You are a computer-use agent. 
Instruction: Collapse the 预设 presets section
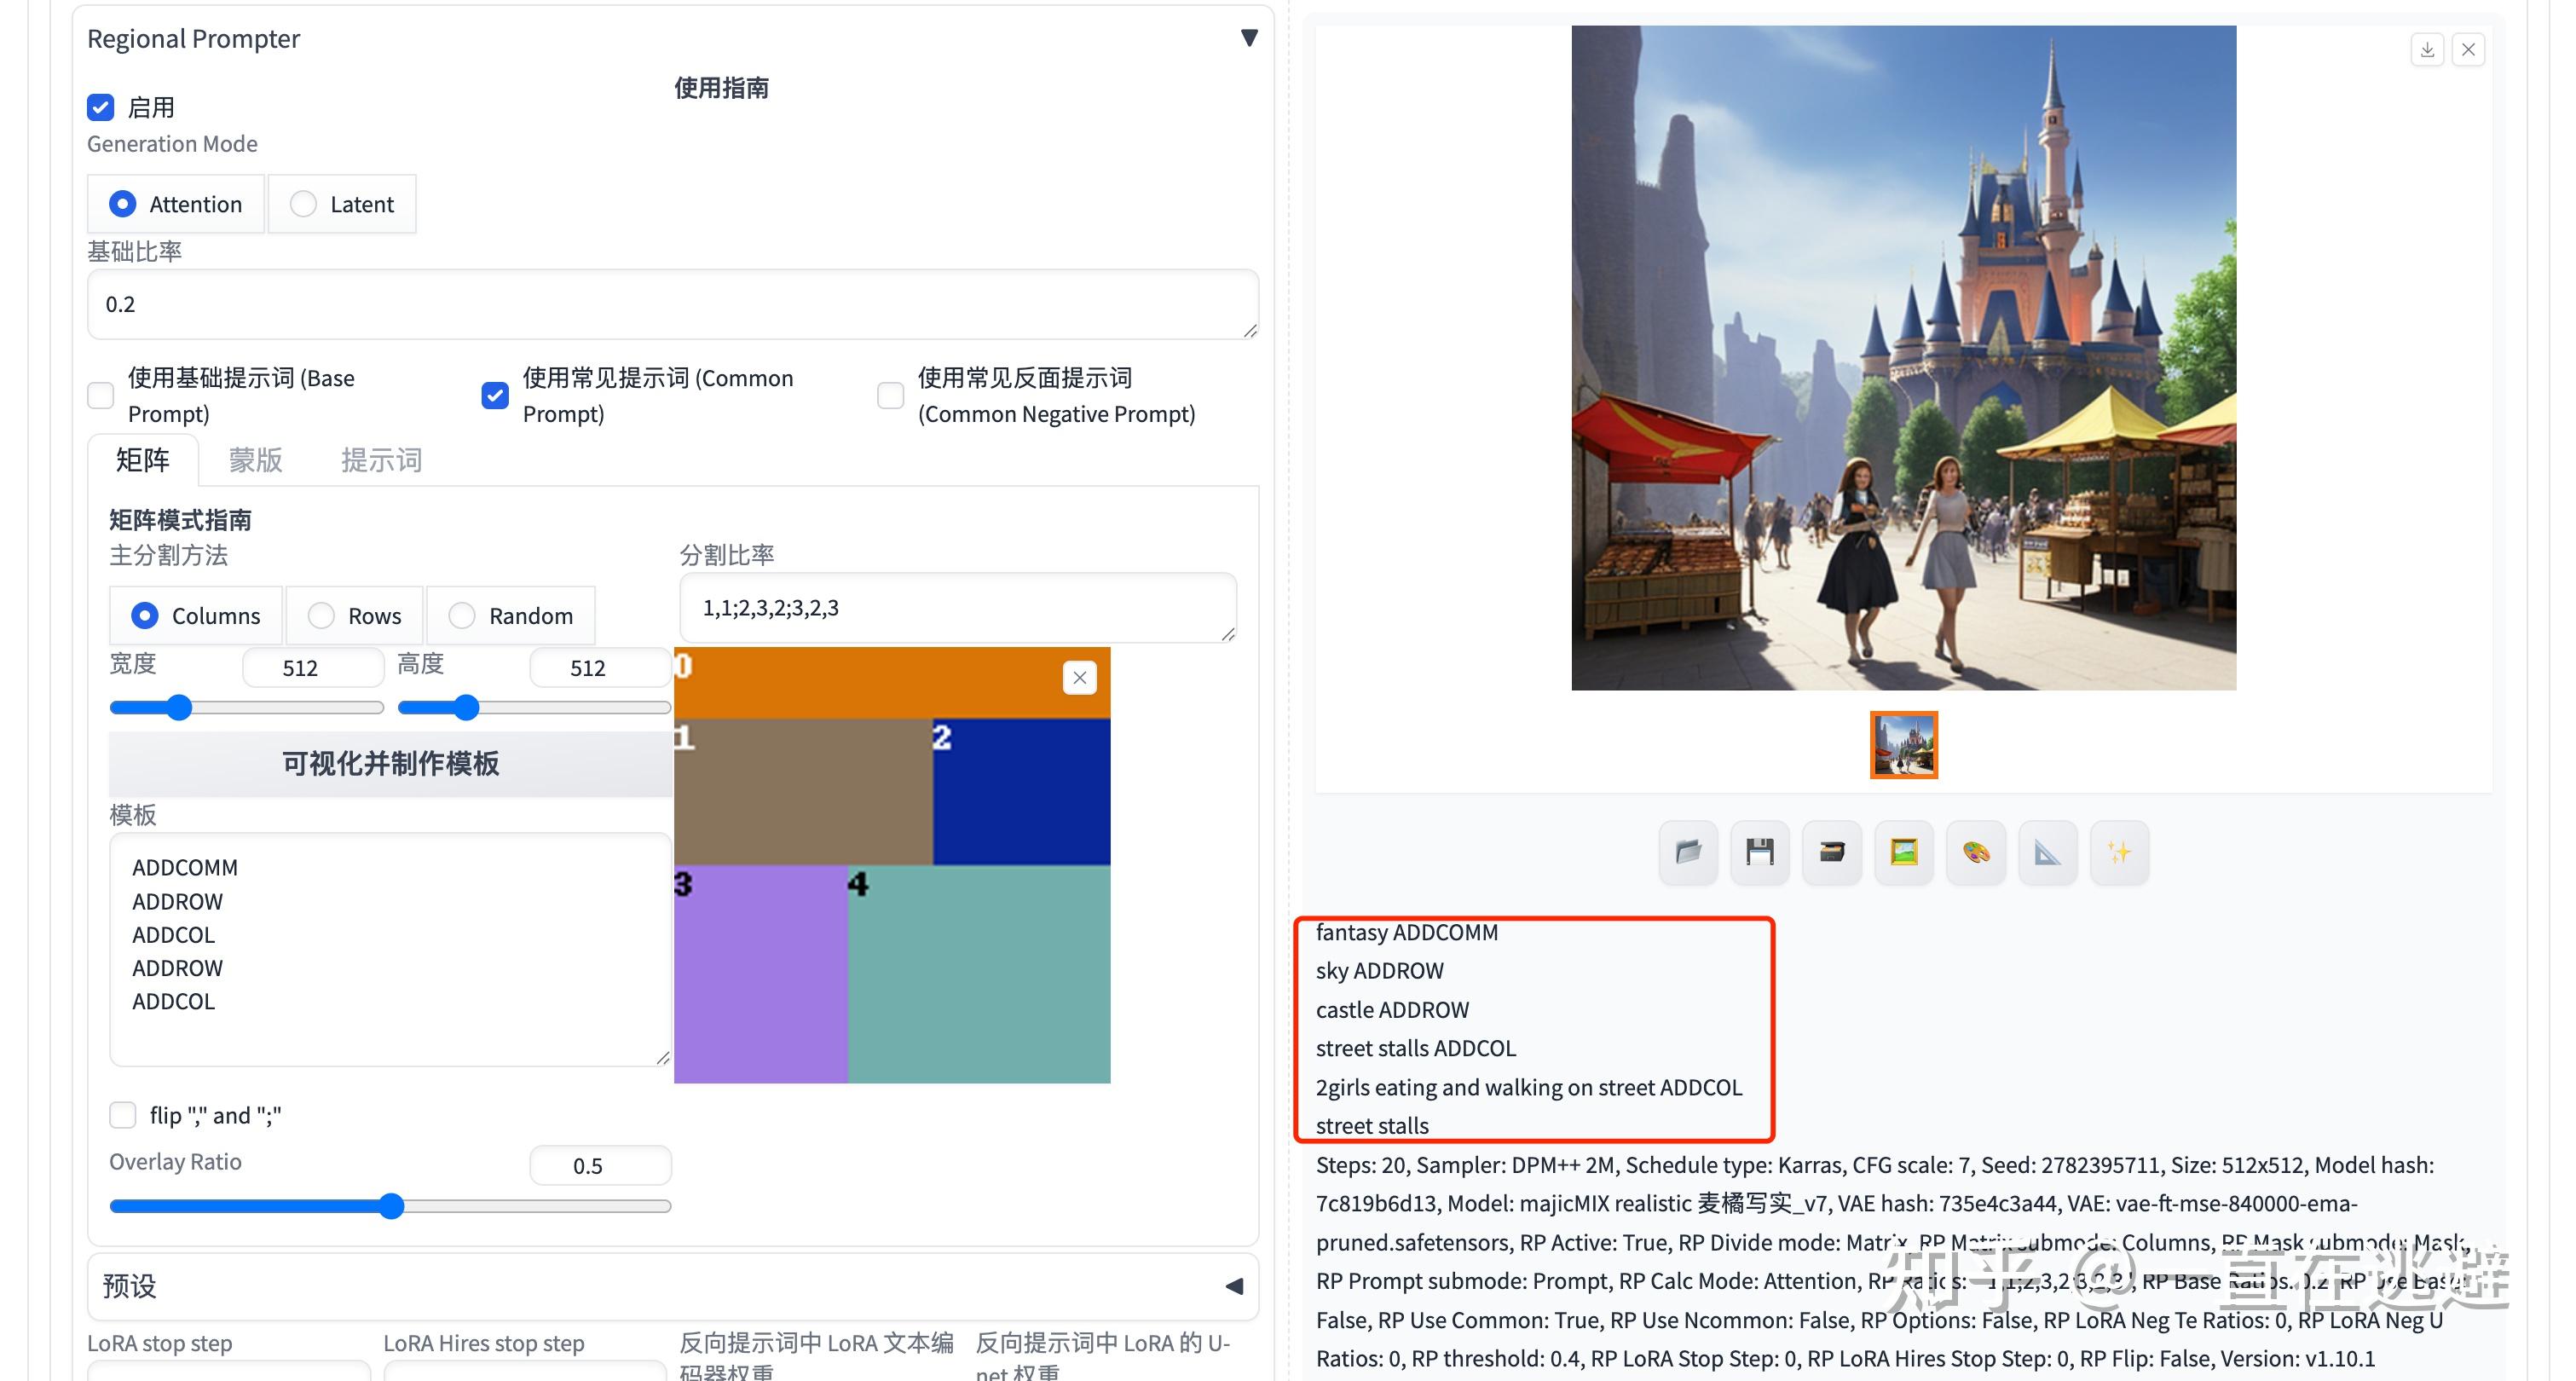point(1234,1287)
